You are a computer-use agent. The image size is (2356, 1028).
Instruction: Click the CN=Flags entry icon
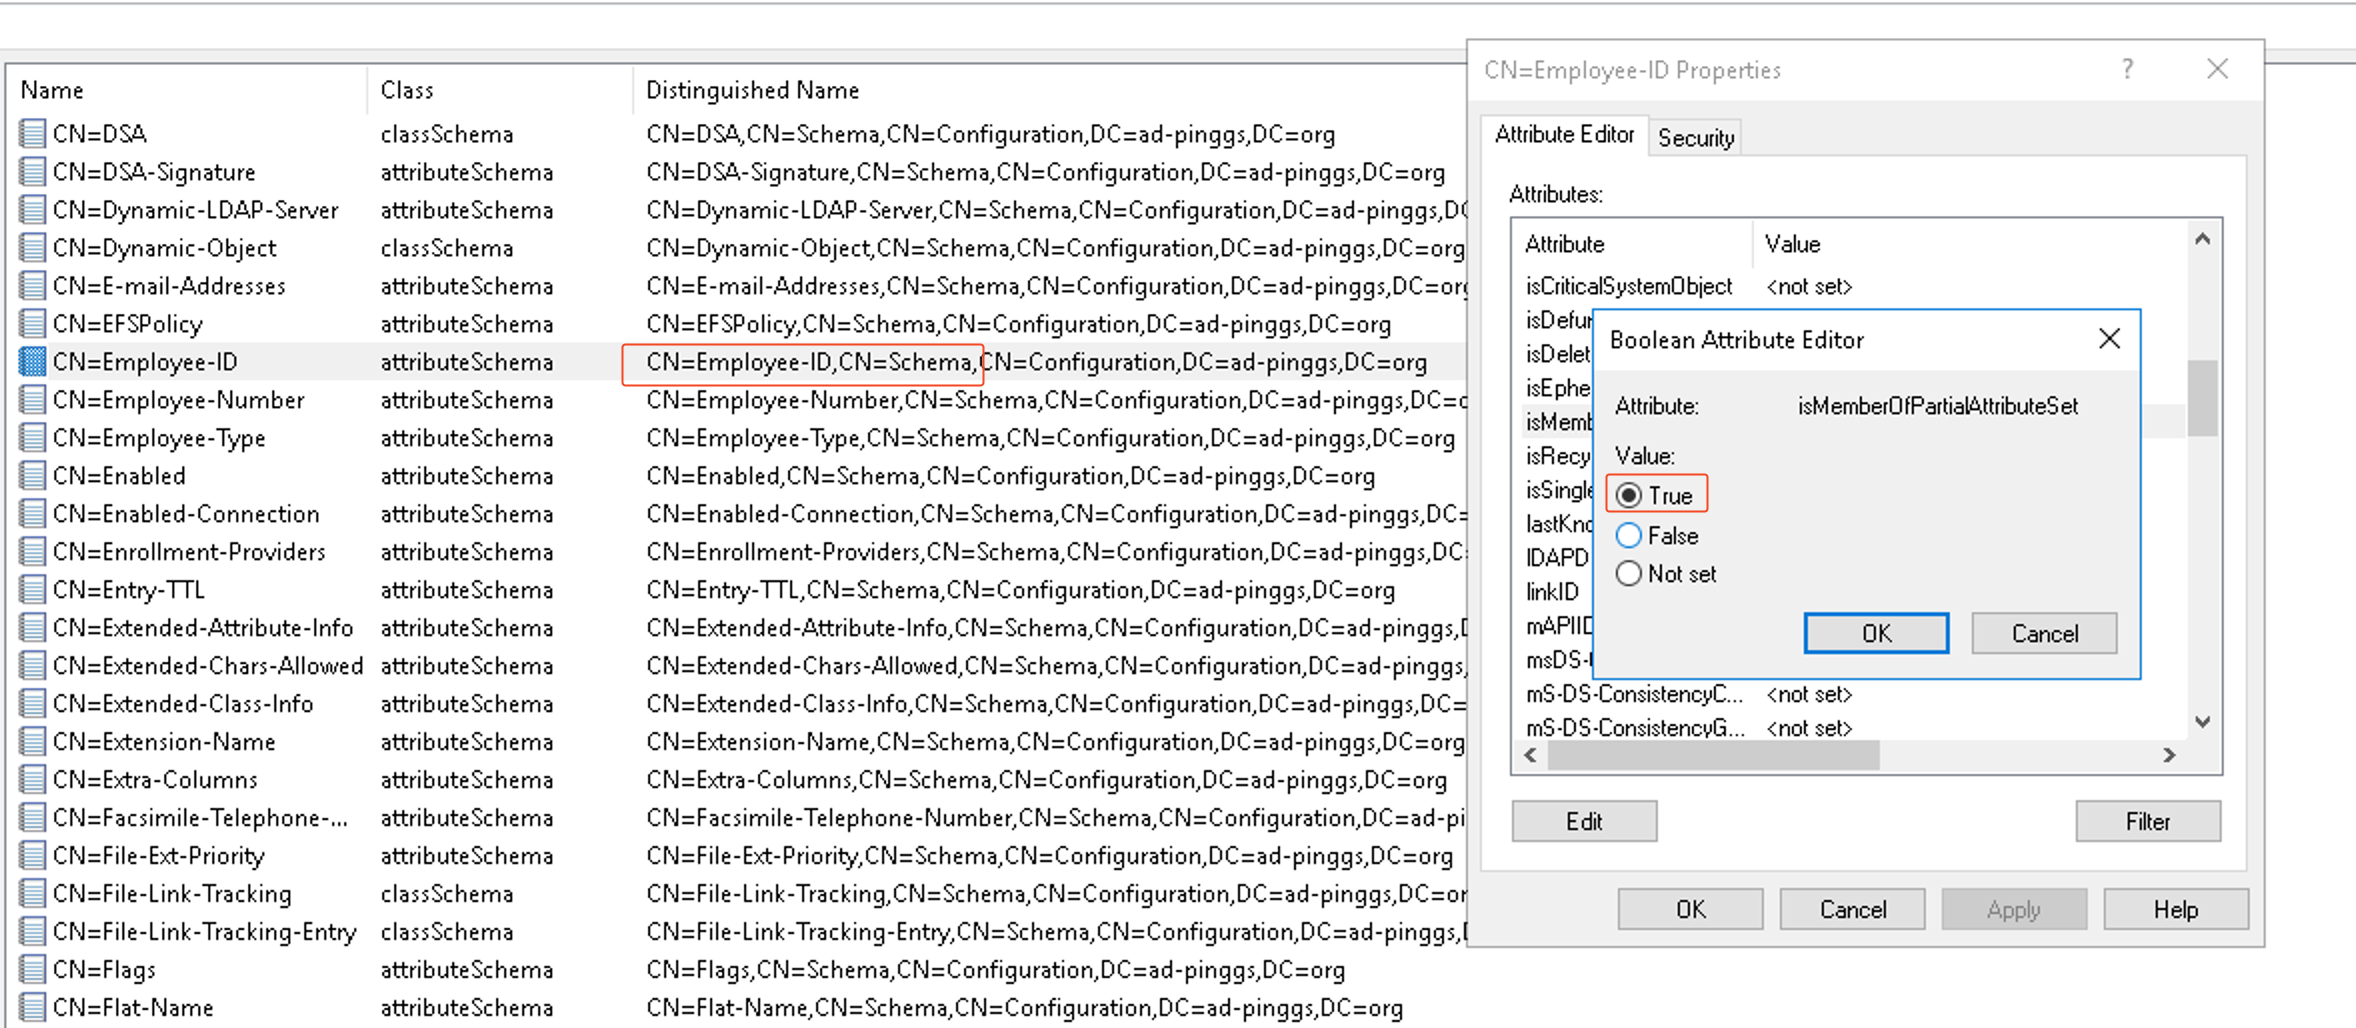pos(33,970)
